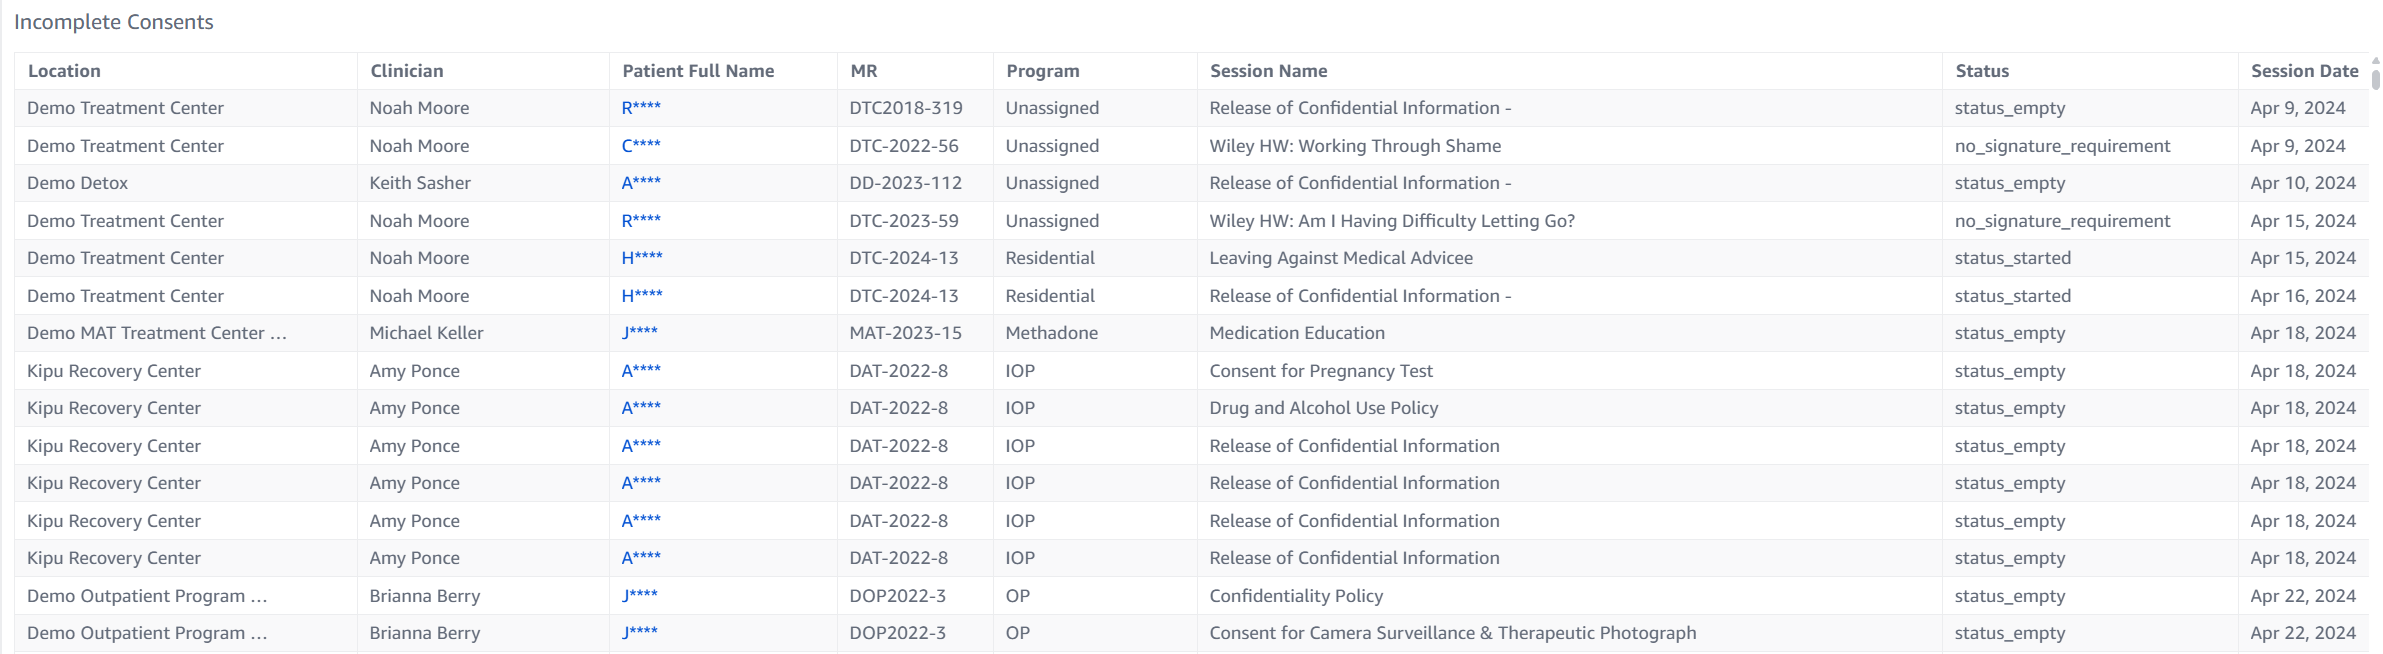The width and height of the screenshot is (2383, 654).
Task: Sort by Patient Full Name header
Action: pyautogui.click(x=698, y=71)
